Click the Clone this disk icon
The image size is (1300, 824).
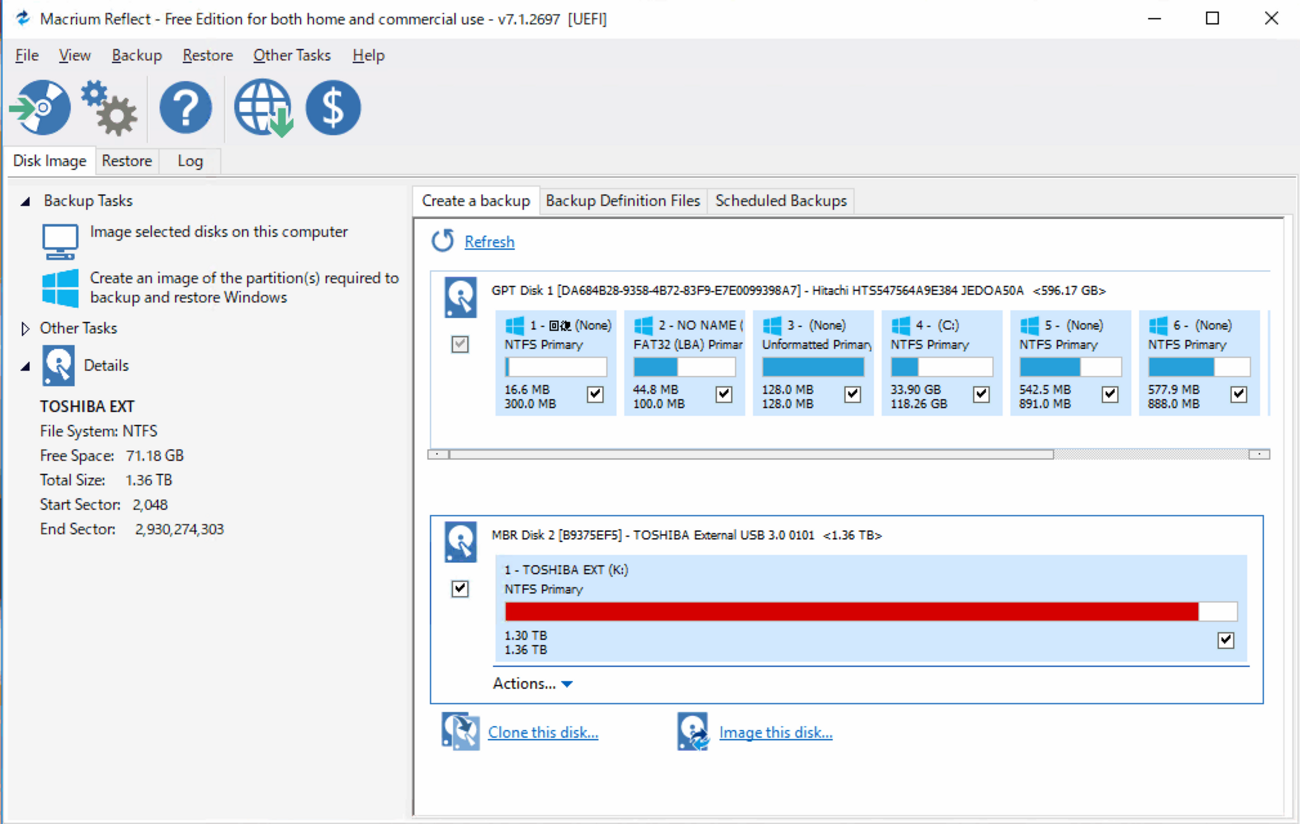(x=460, y=732)
